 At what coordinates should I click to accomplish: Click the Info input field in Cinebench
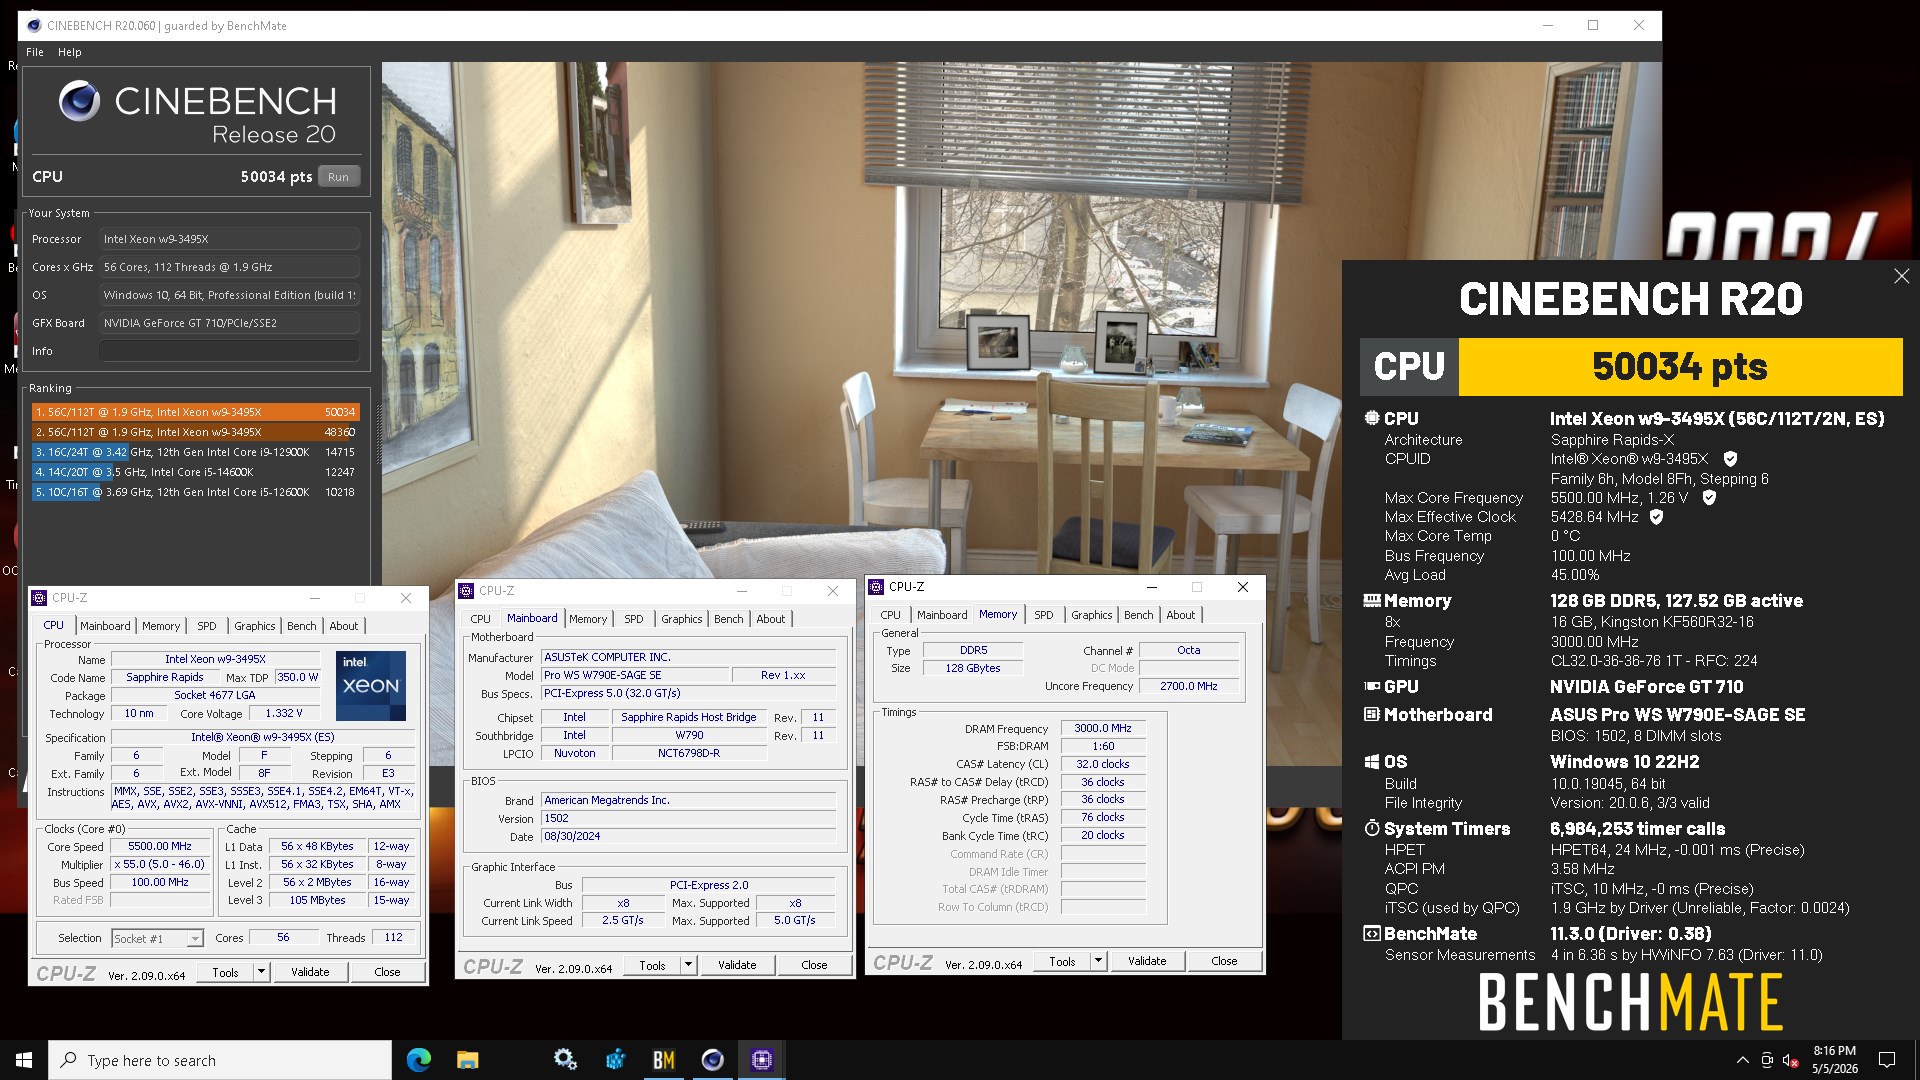click(229, 351)
